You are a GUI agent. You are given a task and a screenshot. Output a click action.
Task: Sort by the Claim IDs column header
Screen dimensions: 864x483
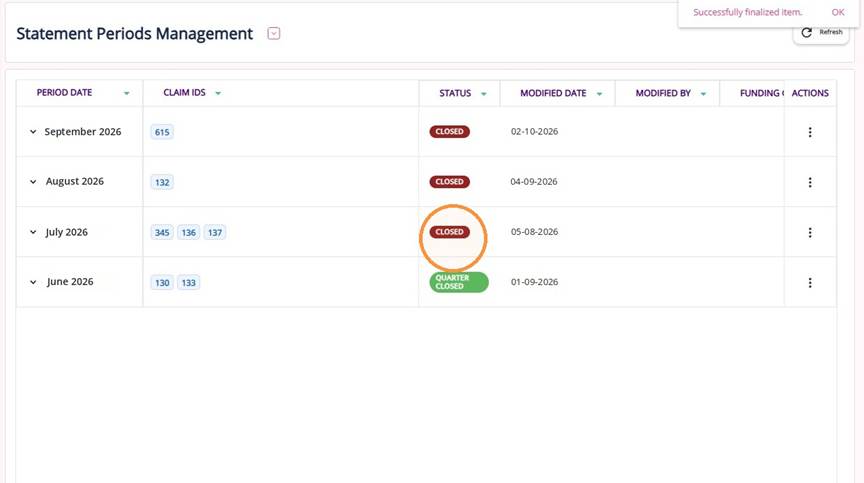tap(185, 93)
